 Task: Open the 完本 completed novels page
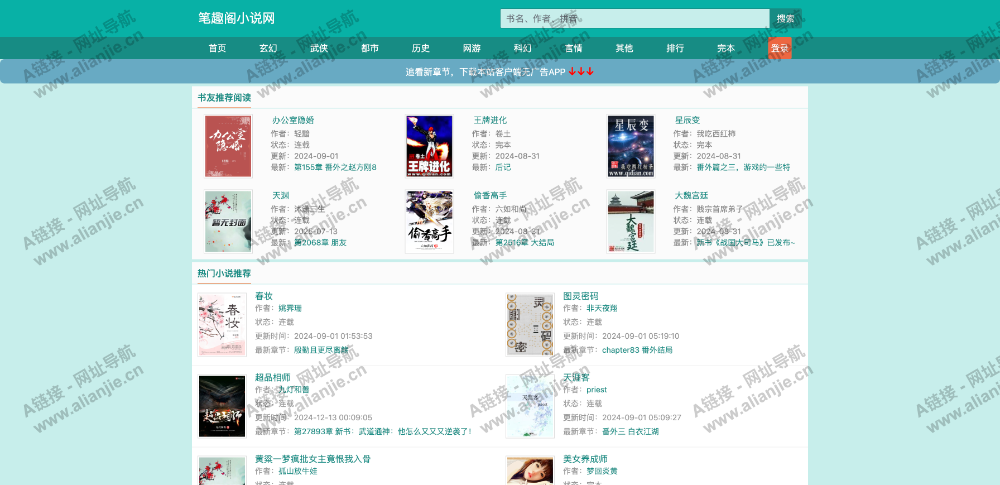pos(726,48)
